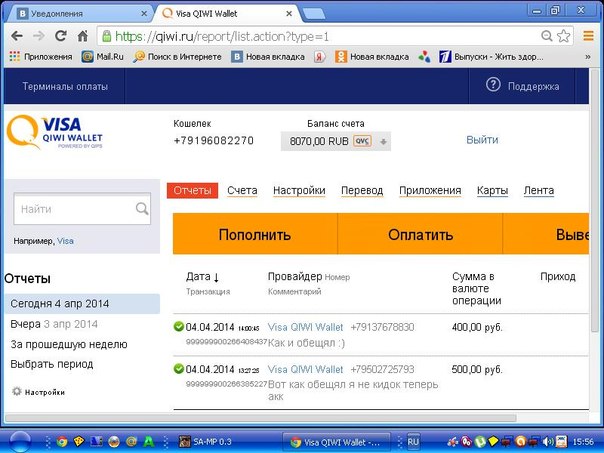Screen dimensions: 604x453
Task: Click the Visa QIWI Wallet logo
Action: (x=55, y=132)
